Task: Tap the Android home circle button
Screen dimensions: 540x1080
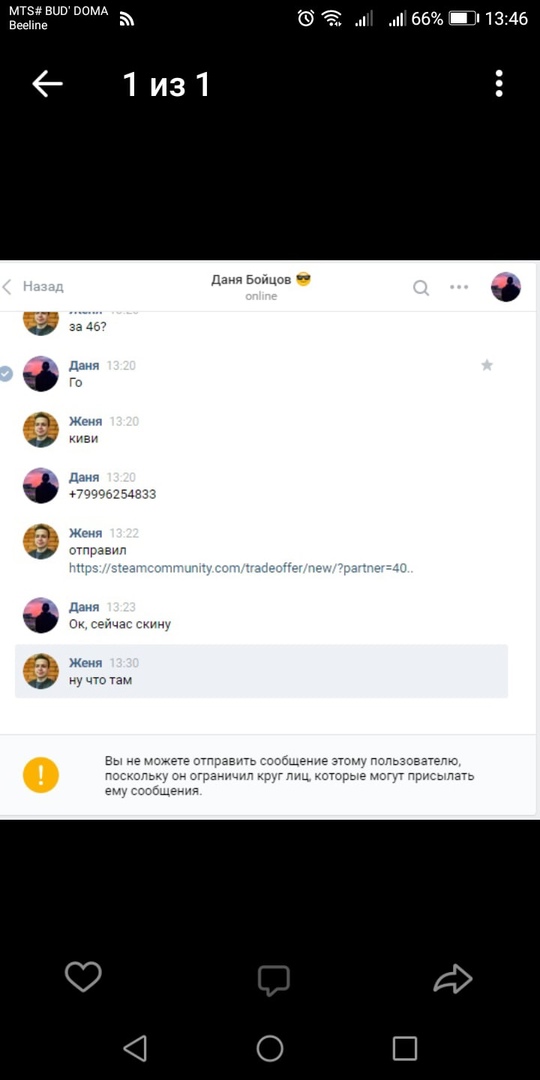Action: coord(270,1048)
